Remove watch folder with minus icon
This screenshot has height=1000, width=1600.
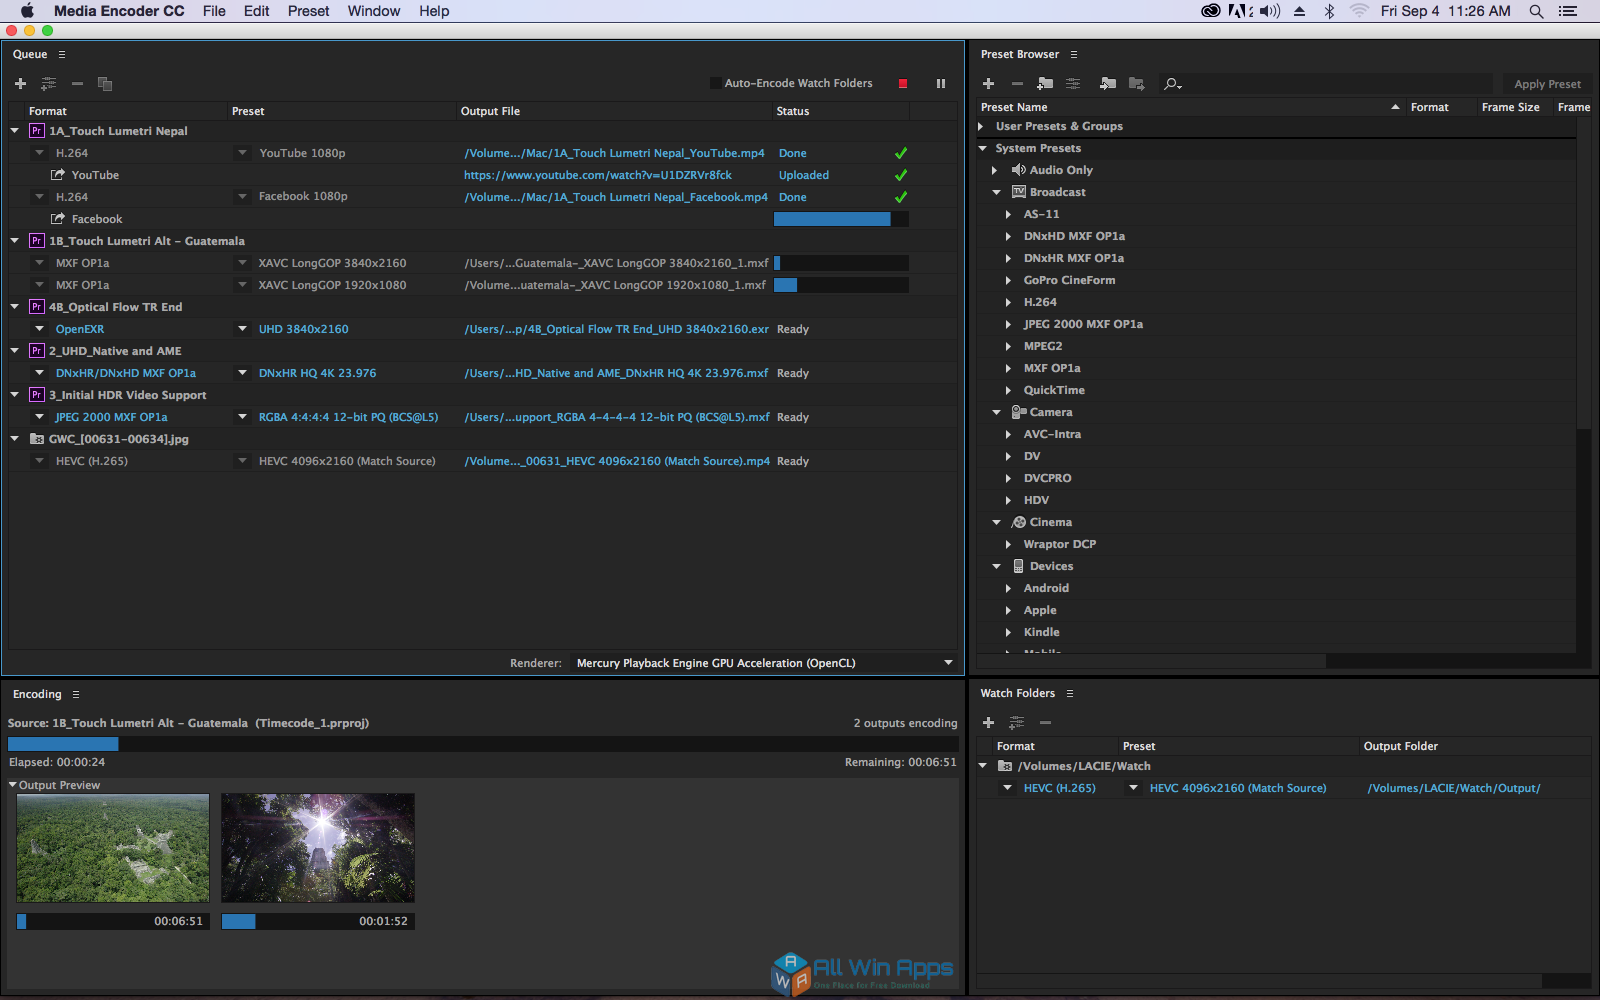click(1045, 723)
